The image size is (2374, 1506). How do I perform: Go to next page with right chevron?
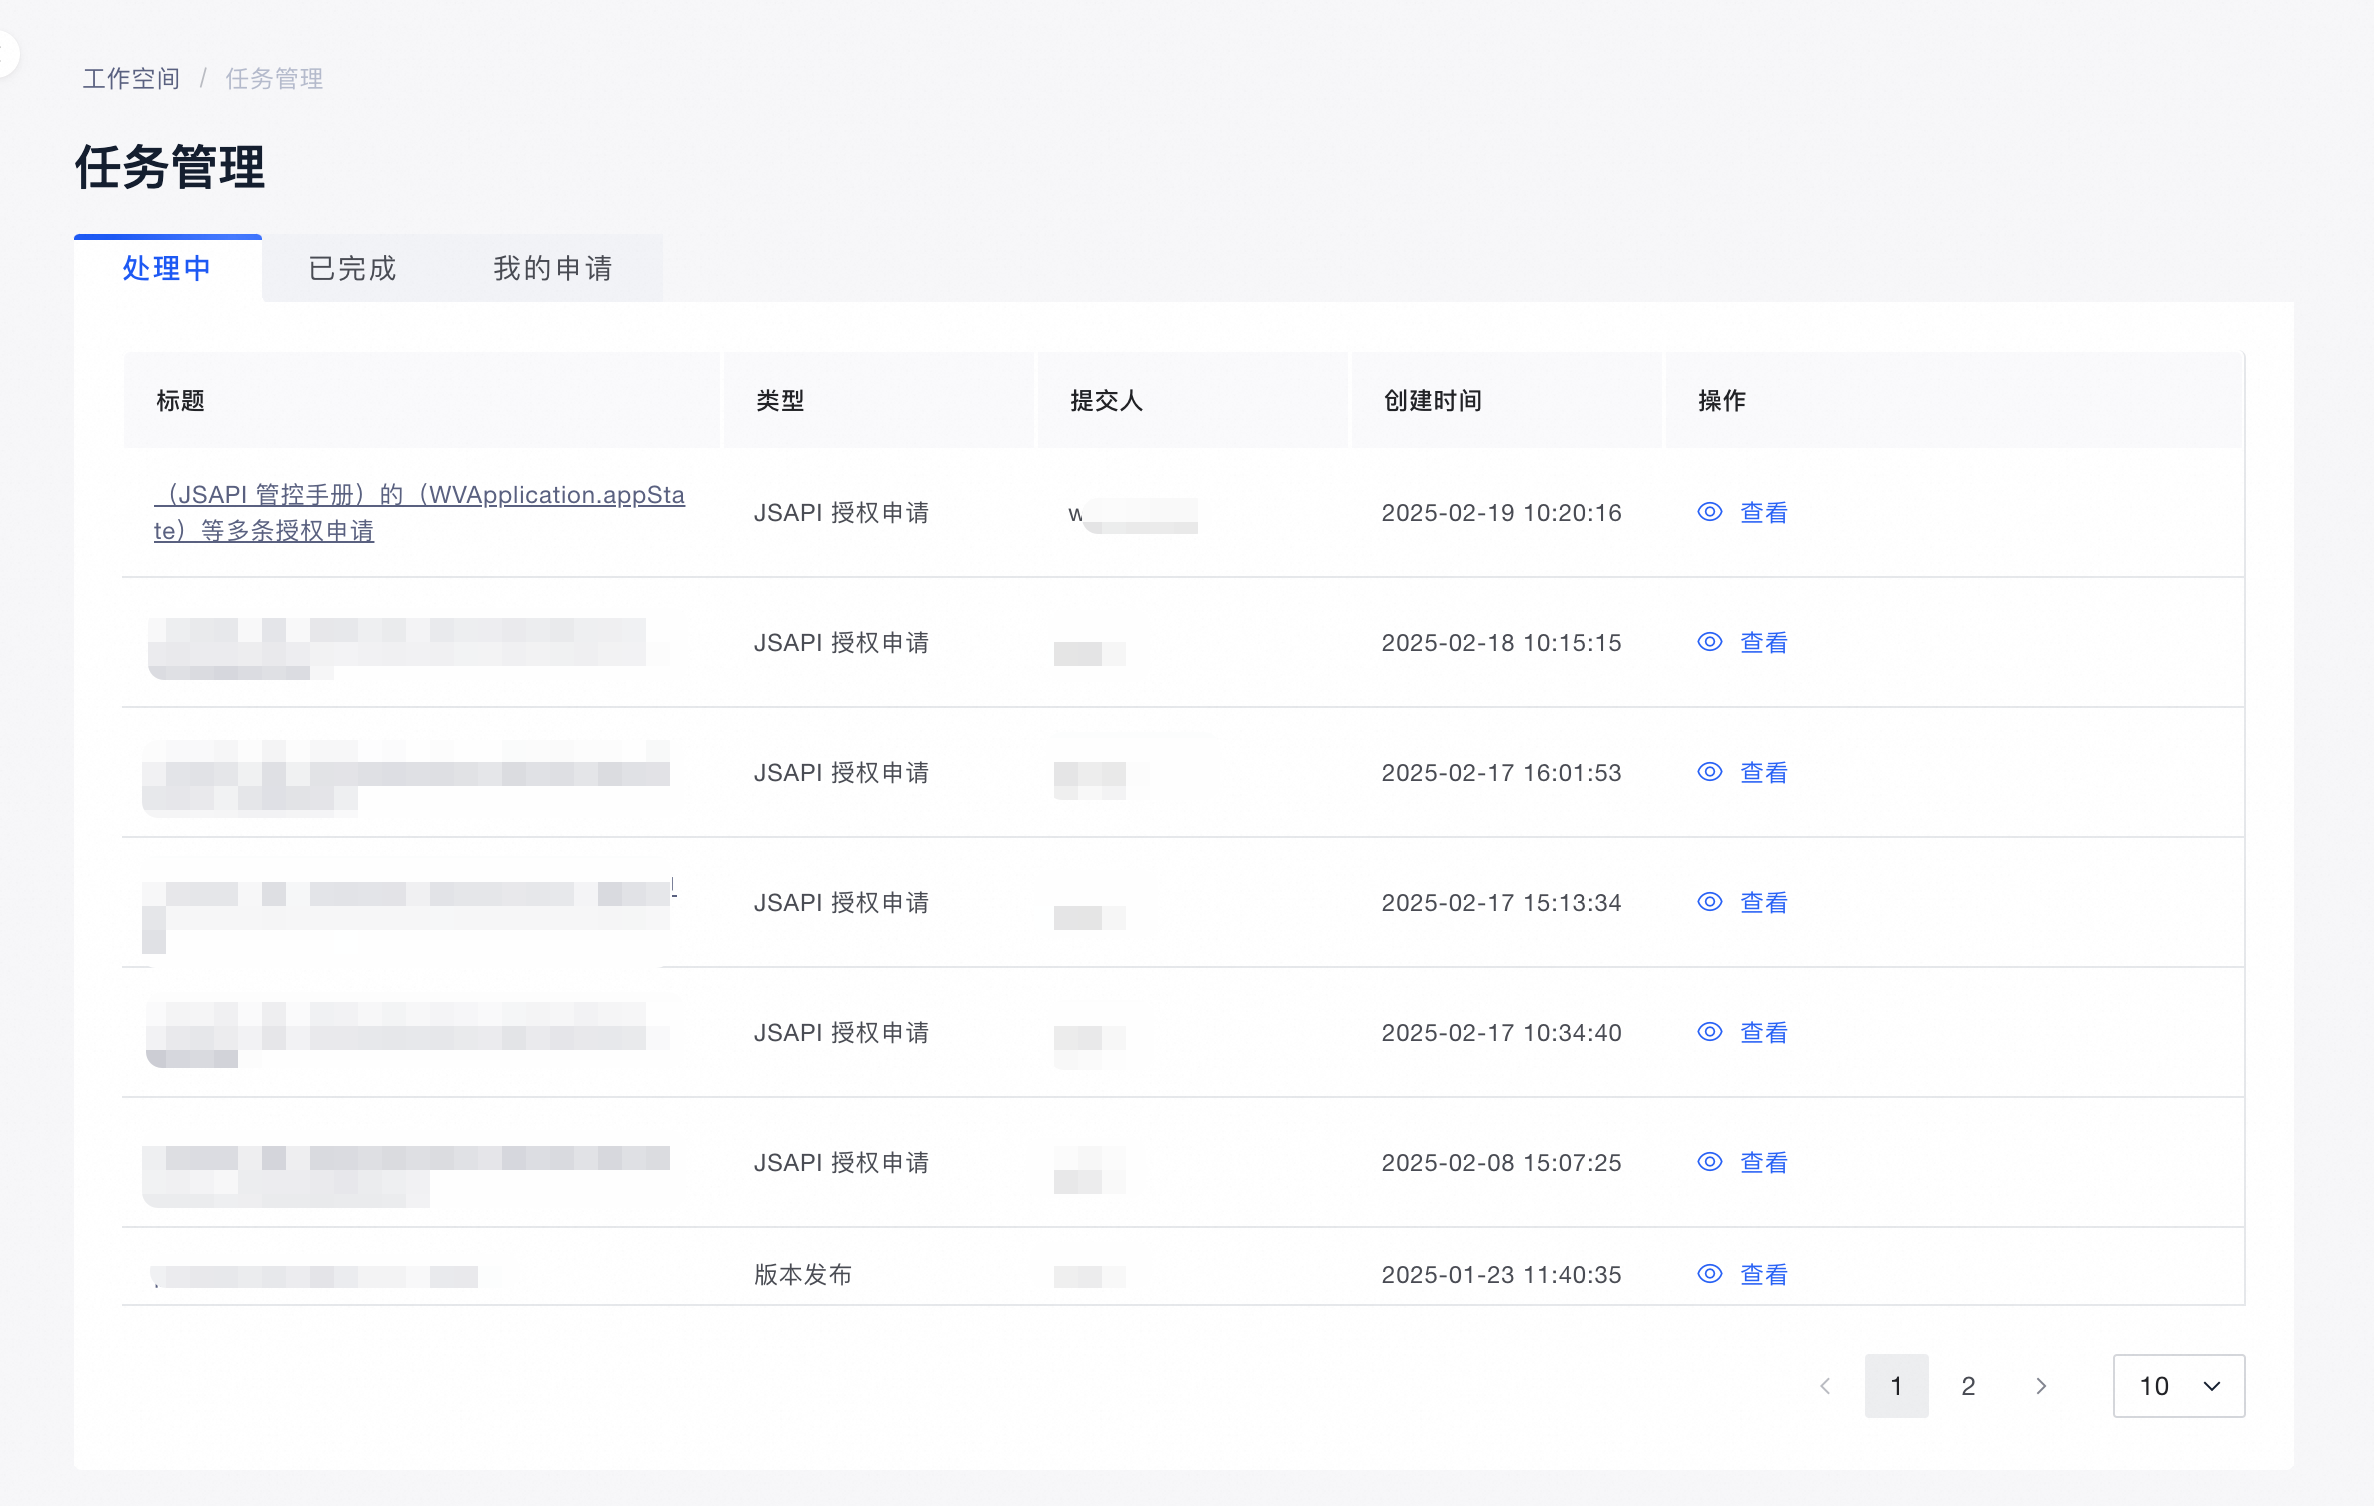(2041, 1386)
